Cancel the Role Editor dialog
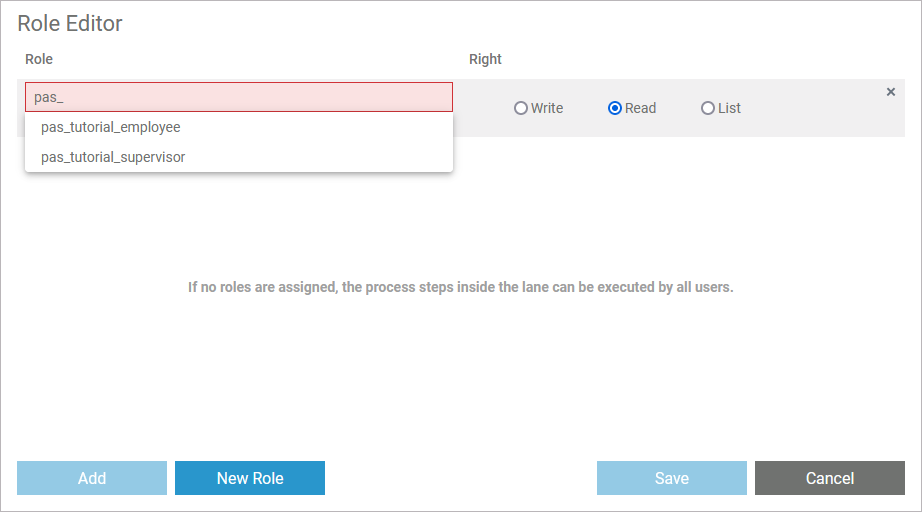This screenshot has width=922, height=512. (830, 478)
